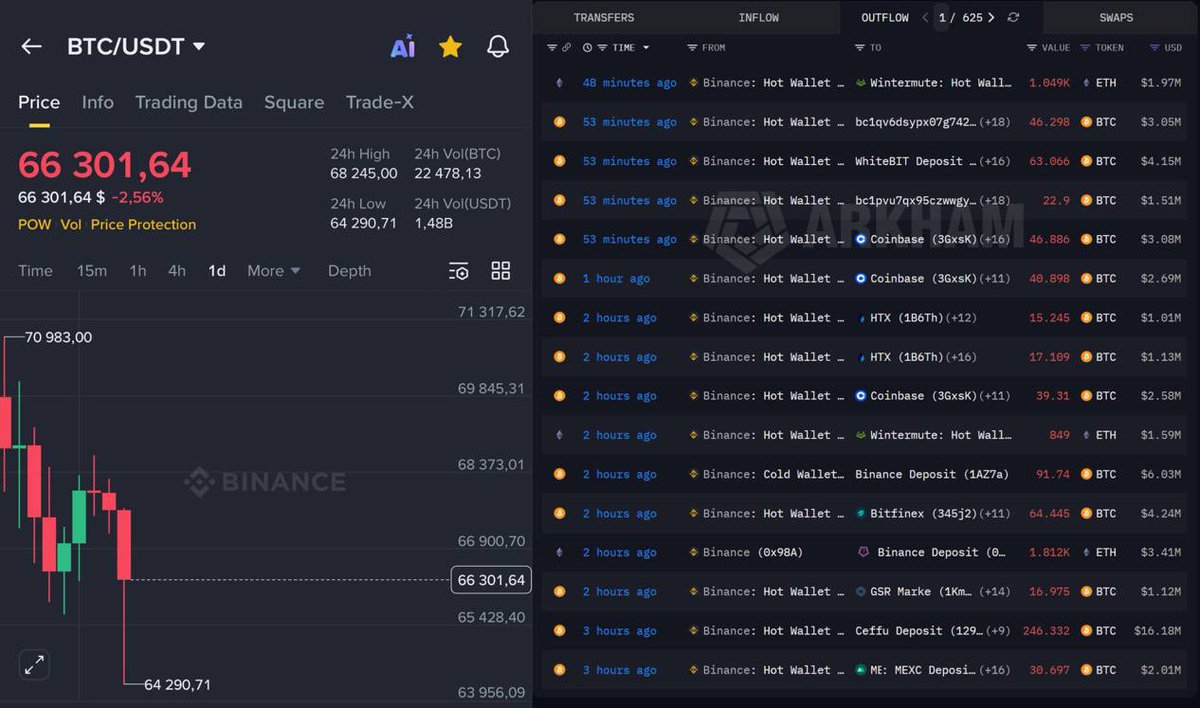1200x708 pixels.
Task: Select the 4h chart interval
Action: [177, 271]
